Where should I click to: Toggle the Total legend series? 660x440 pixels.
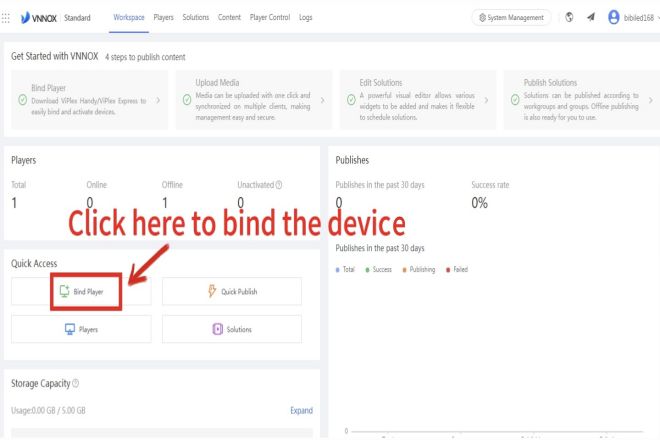tap(345, 269)
